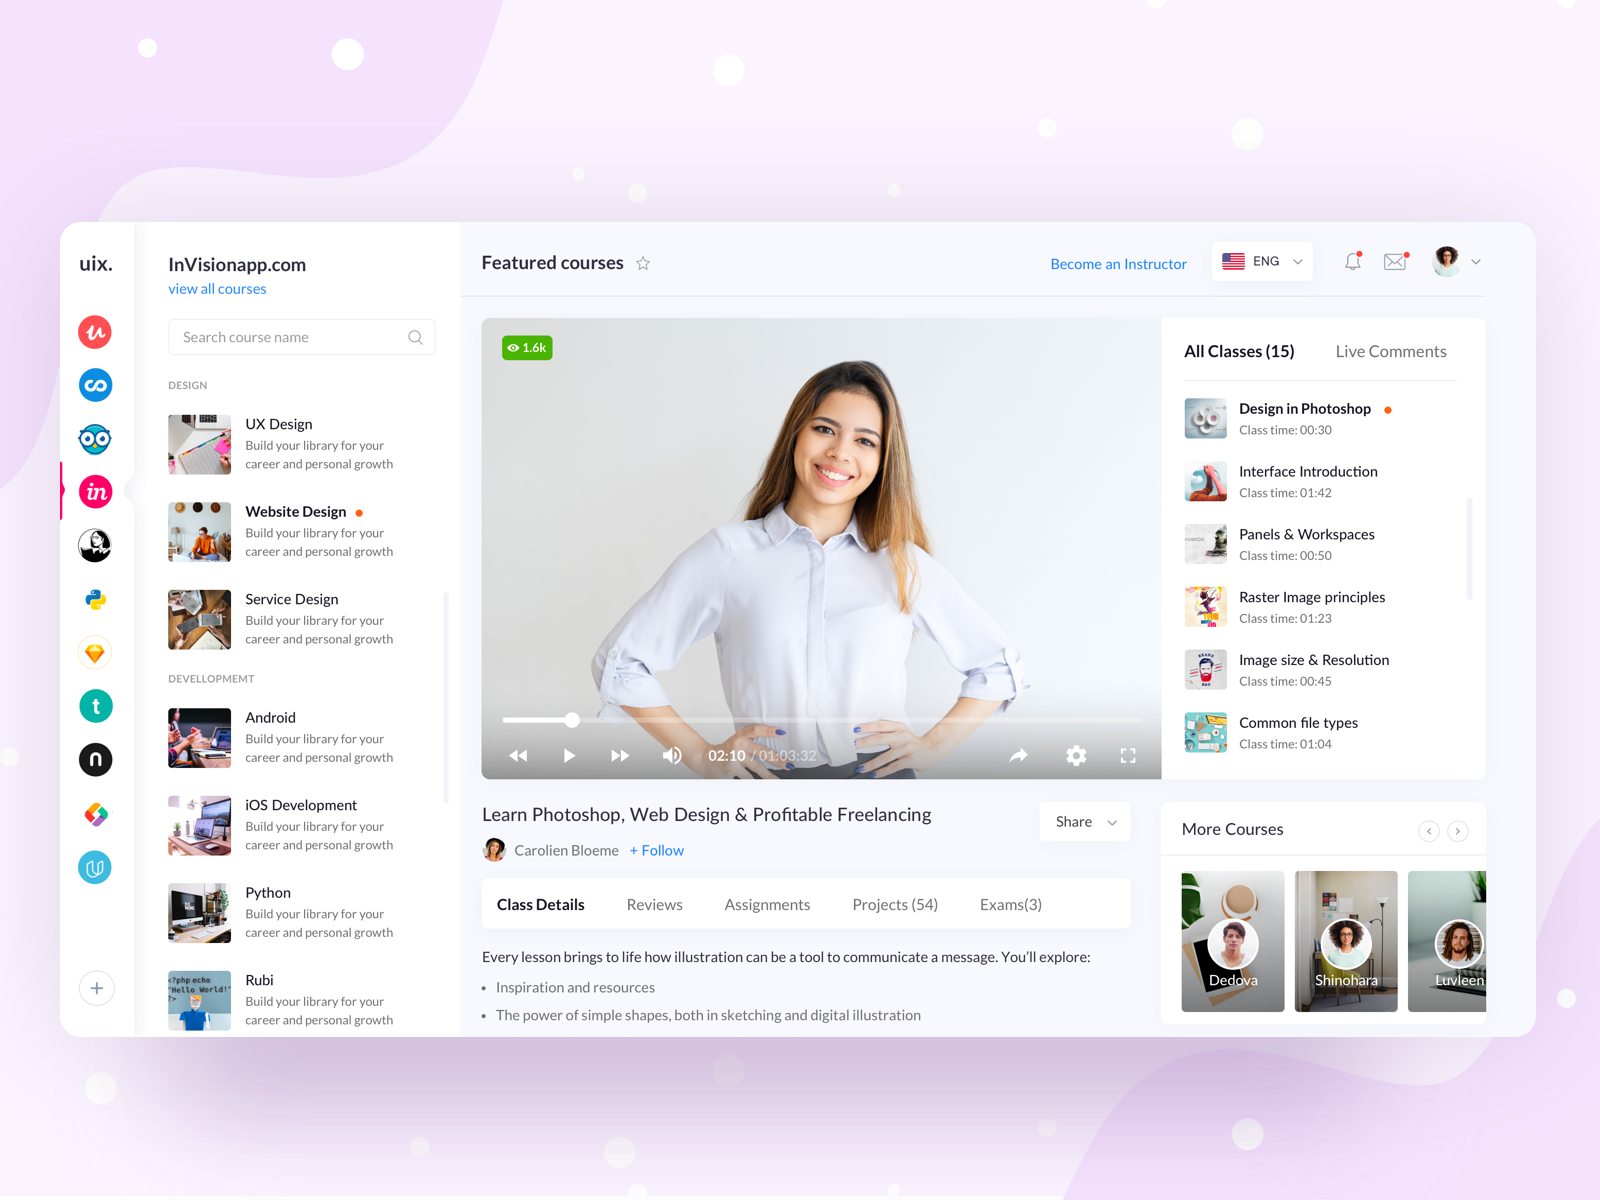Viewport: 1600px width, 1200px height.
Task: Click Become an Instructor link
Action: tap(1118, 264)
